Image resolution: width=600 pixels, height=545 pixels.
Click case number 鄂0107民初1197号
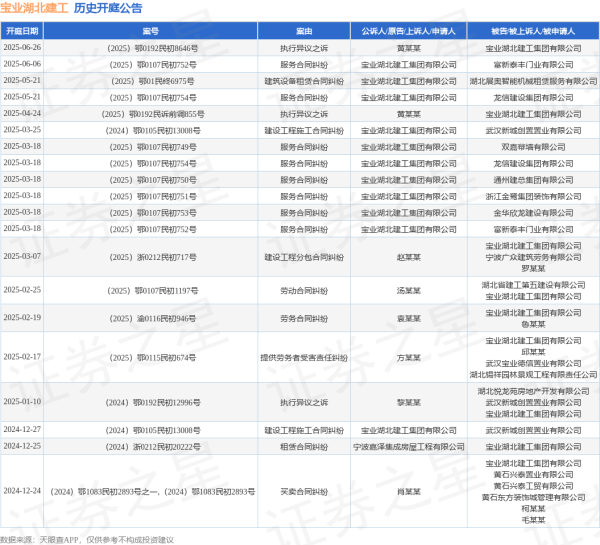[x=152, y=291]
